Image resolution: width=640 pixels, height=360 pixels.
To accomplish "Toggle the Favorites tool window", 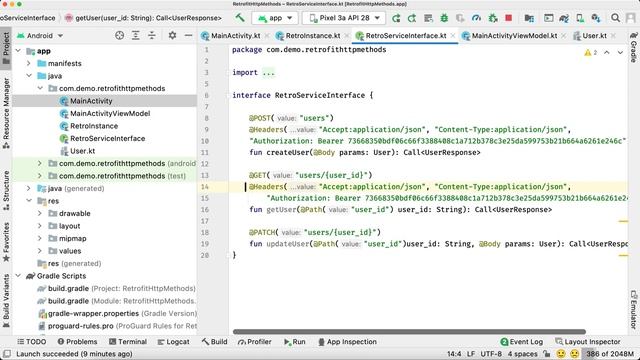I will click(6, 242).
